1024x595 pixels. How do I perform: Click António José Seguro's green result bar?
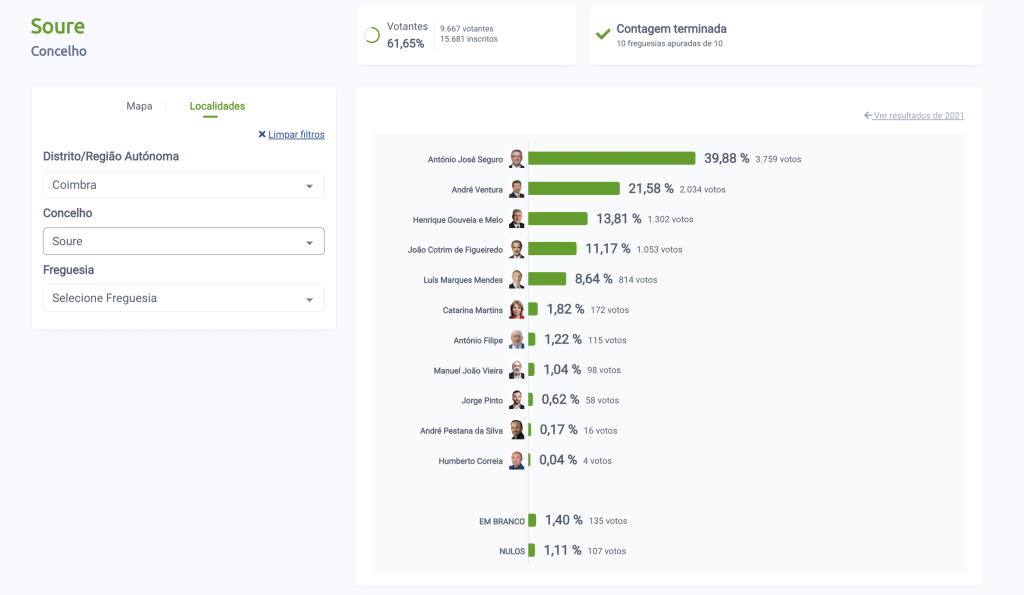click(x=611, y=158)
